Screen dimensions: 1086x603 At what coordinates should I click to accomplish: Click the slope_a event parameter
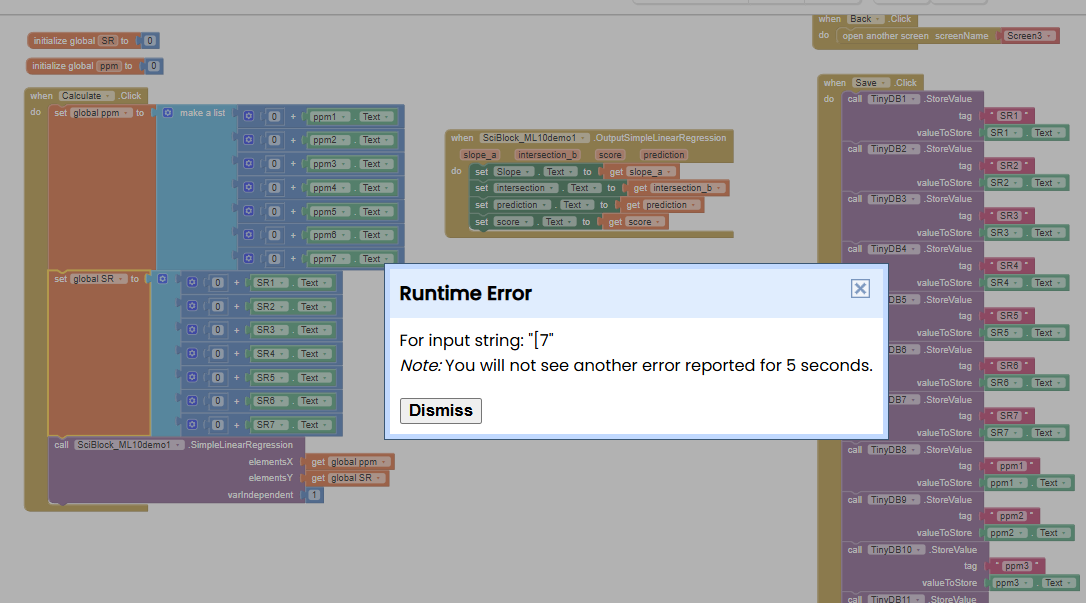[x=479, y=155]
